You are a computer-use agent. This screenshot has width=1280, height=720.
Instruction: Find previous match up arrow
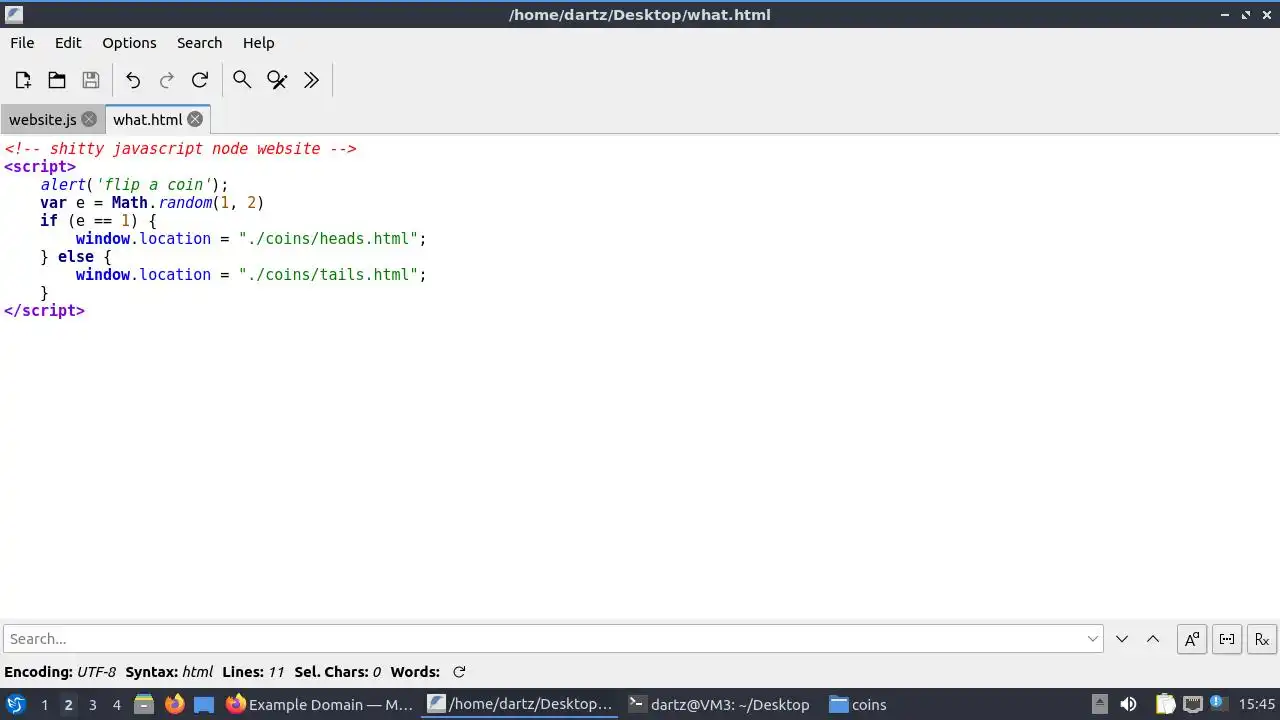1153,639
